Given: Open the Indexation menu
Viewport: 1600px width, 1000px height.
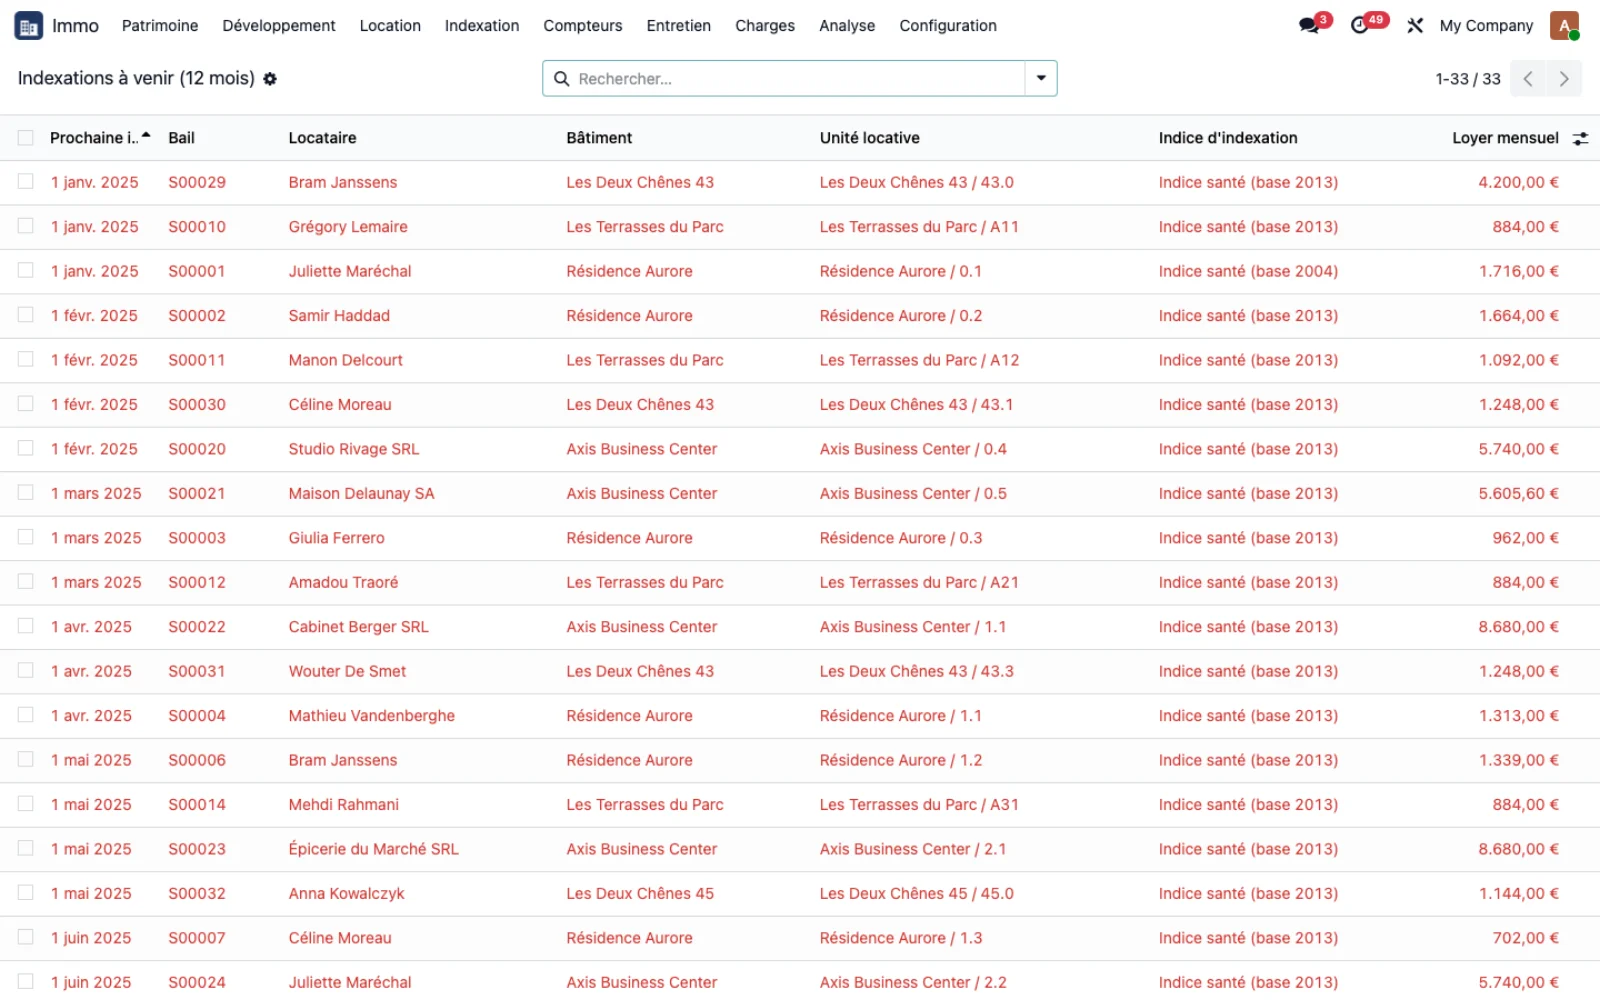Looking at the screenshot, I should [x=482, y=26].
